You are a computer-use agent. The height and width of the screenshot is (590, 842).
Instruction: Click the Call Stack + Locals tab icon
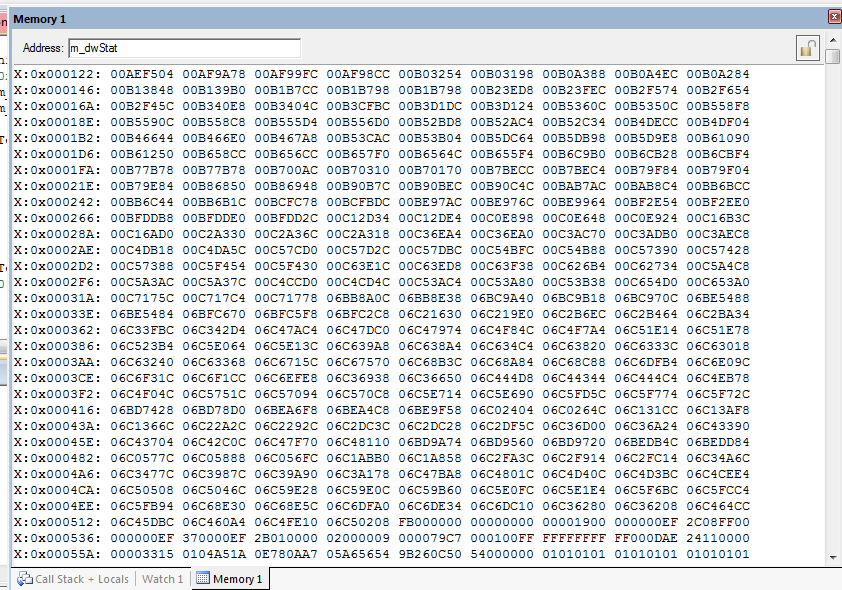pos(24,579)
